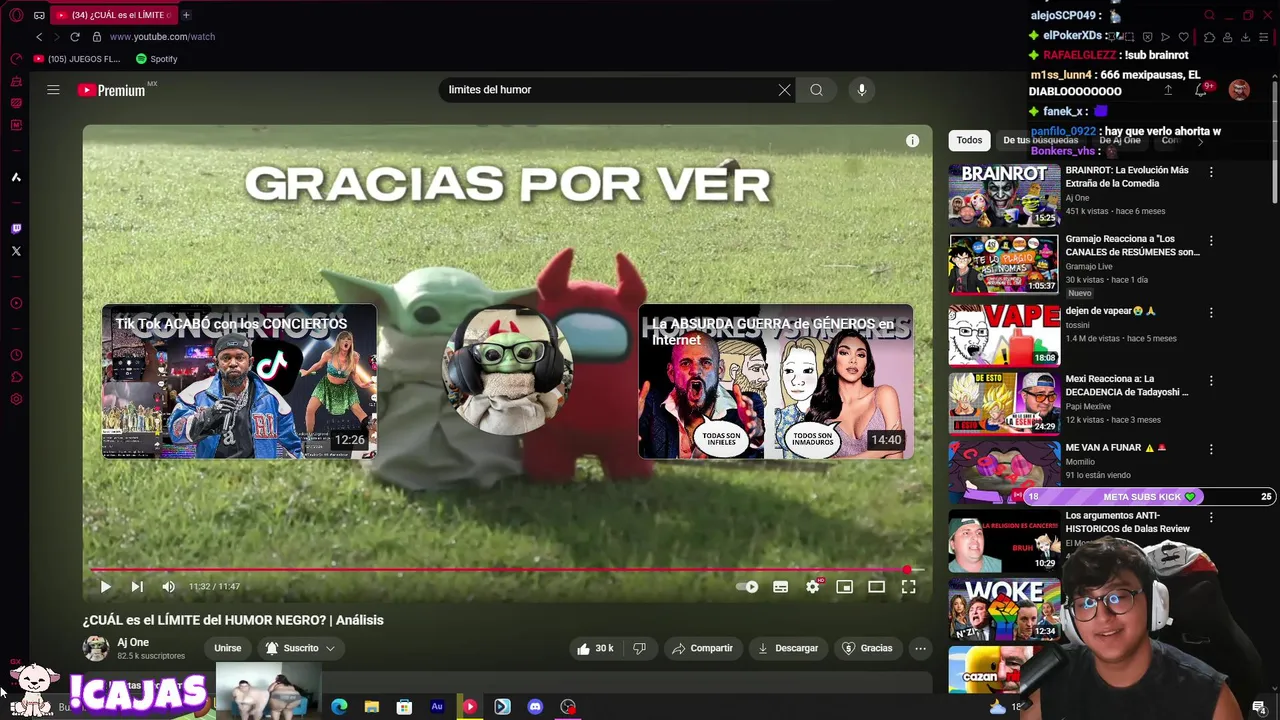Go back to the previous page
The image size is (1280, 720).
[x=39, y=37]
